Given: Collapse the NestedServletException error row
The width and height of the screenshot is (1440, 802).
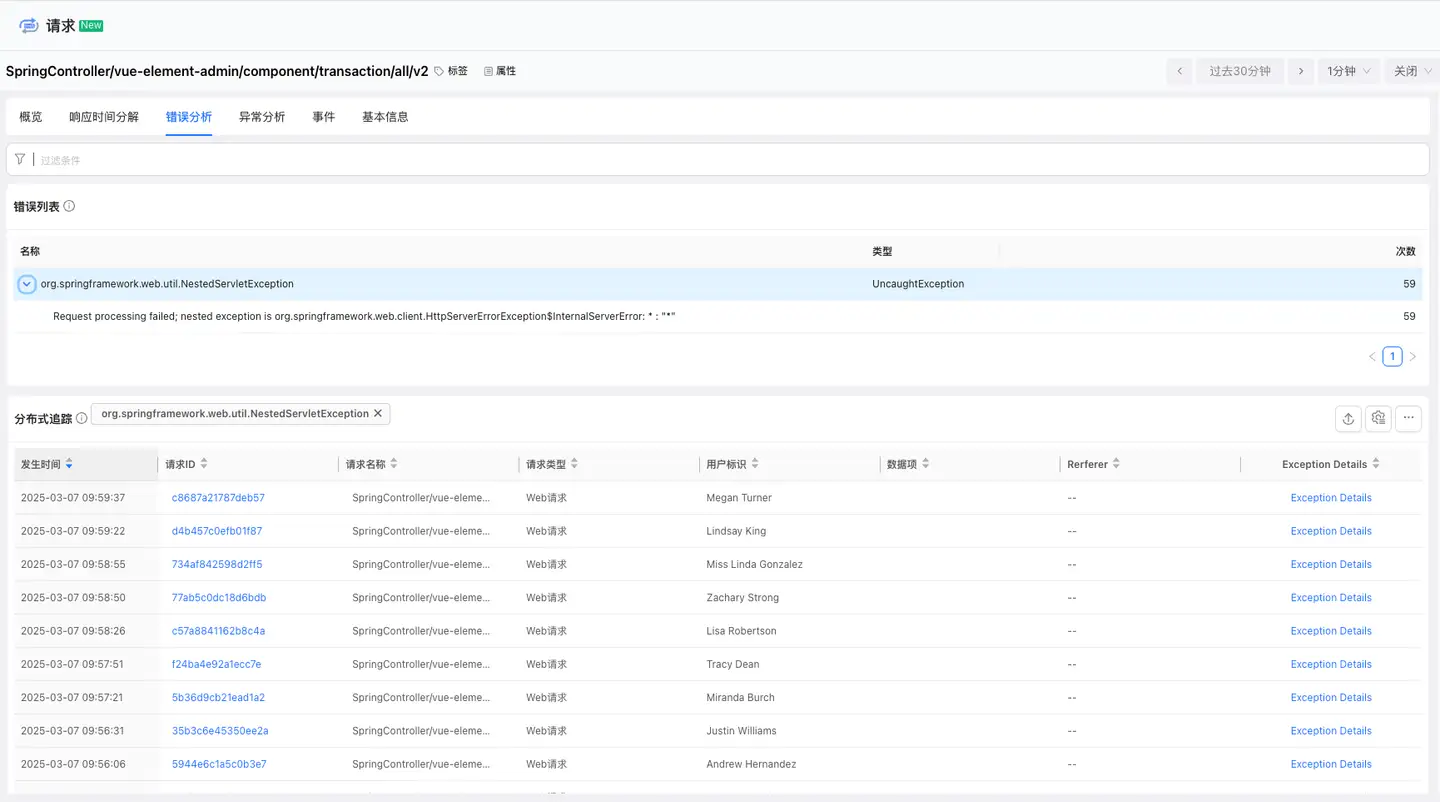Looking at the screenshot, I should (27, 284).
